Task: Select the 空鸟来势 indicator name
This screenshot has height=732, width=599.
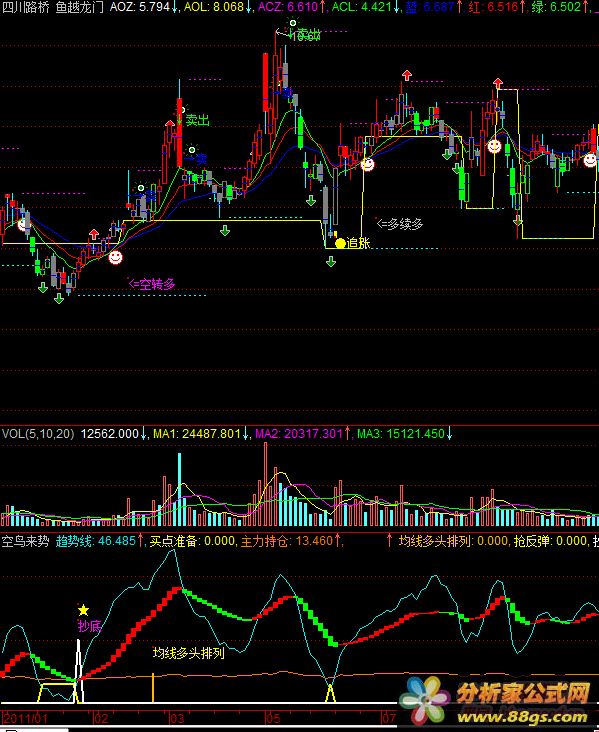Action: [x=26, y=541]
